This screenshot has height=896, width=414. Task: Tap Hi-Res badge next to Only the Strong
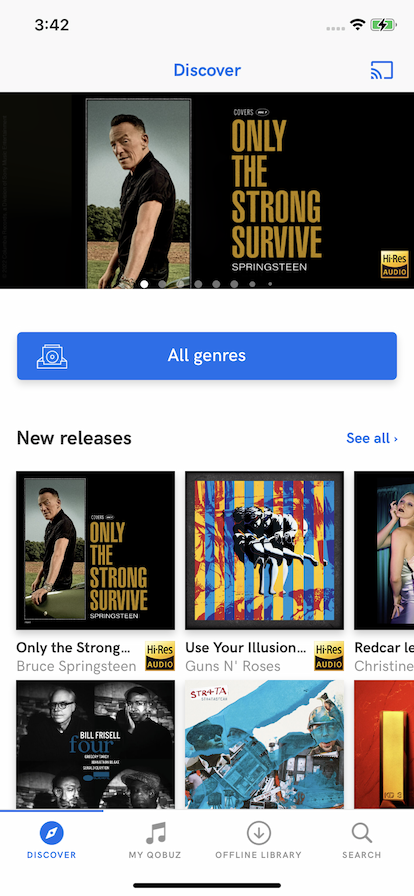160,656
